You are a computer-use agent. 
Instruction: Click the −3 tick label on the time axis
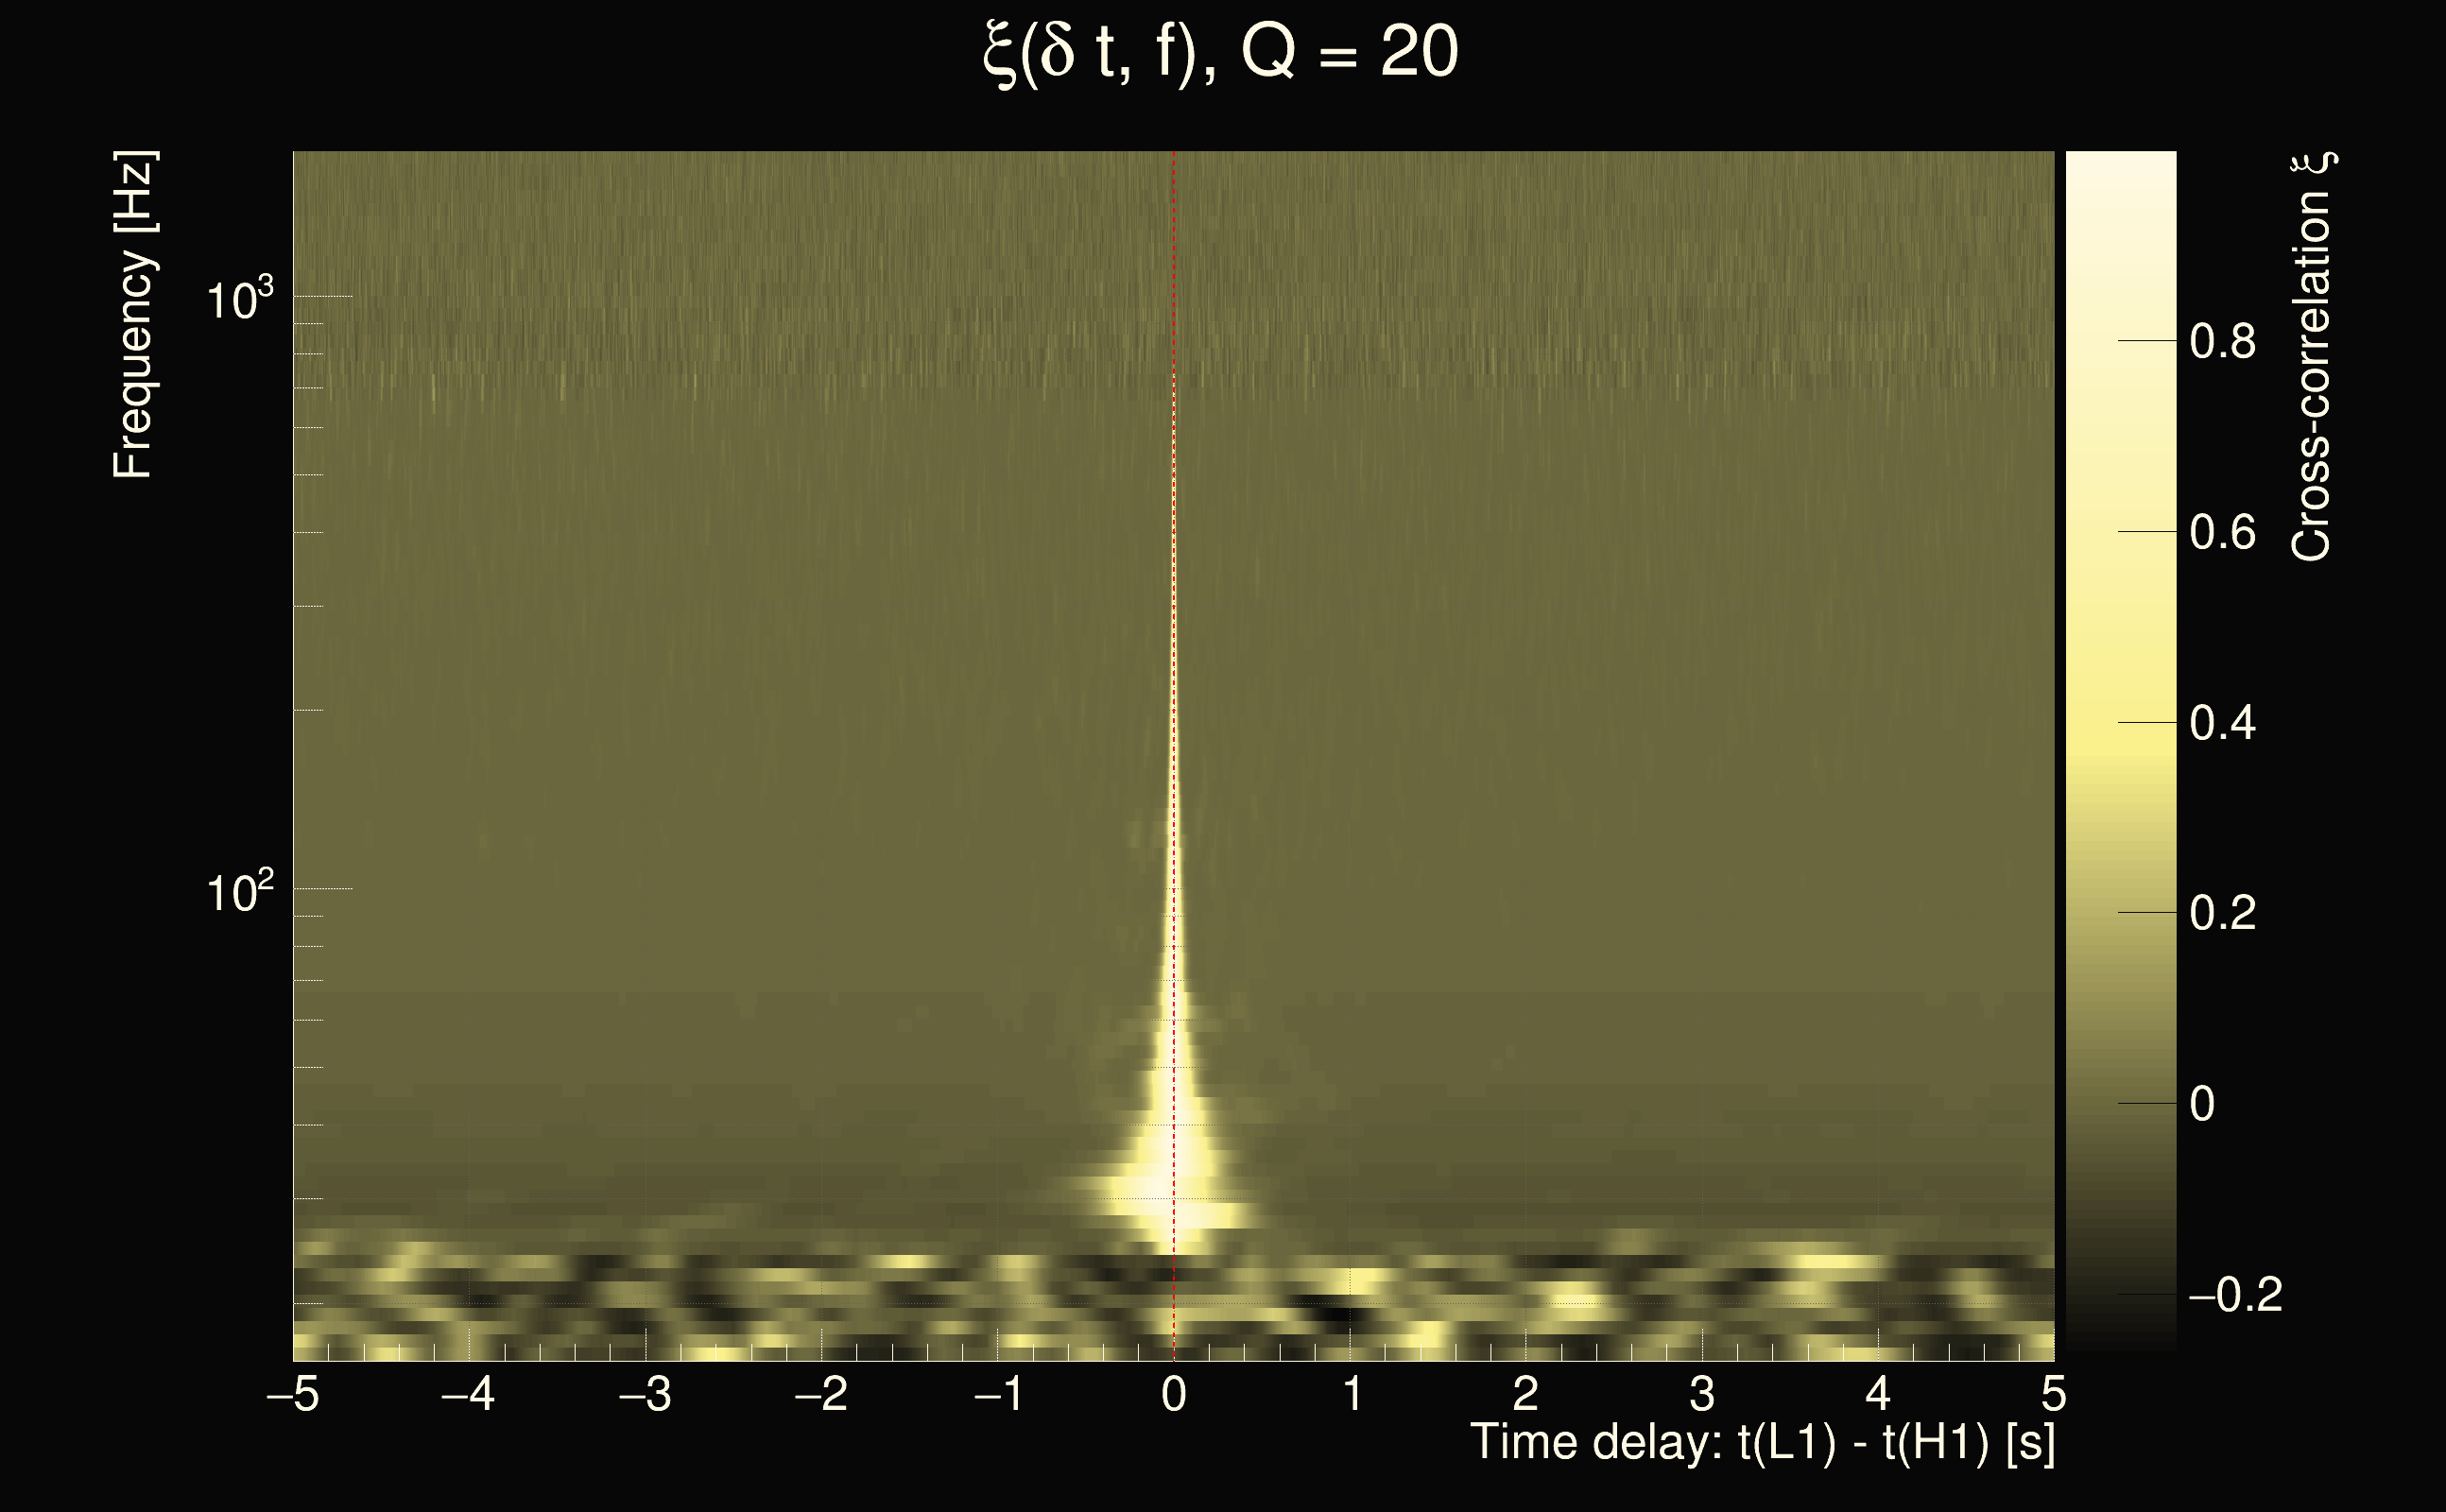[x=644, y=1394]
